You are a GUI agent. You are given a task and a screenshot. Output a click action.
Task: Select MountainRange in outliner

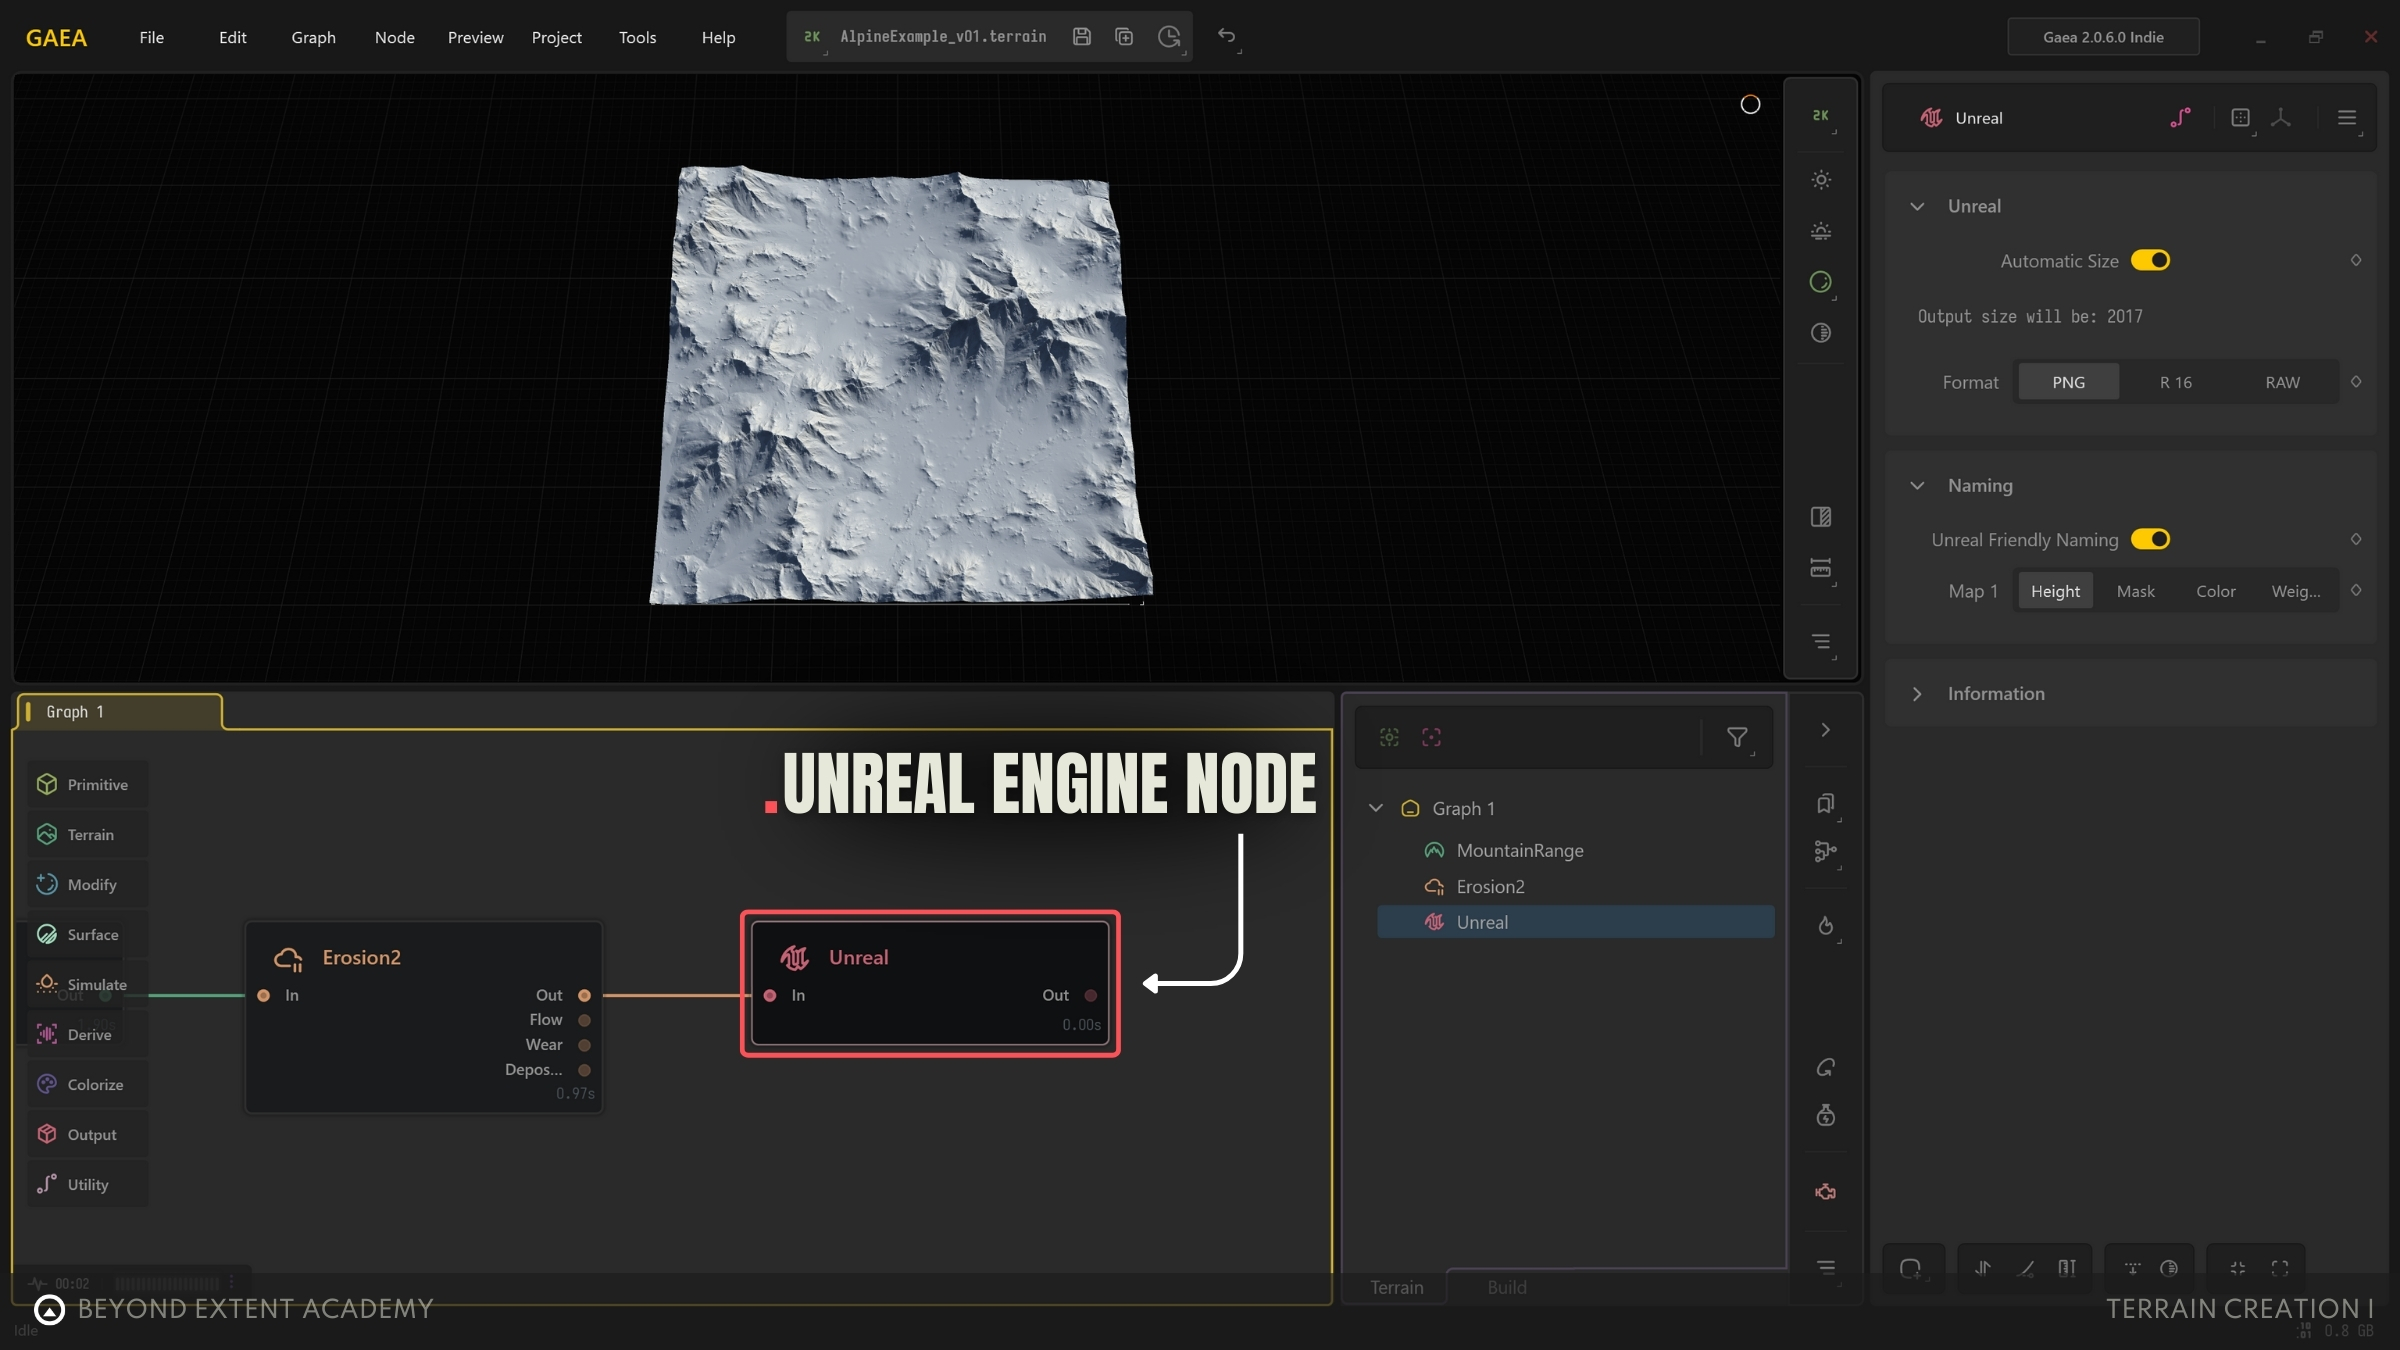pyautogui.click(x=1575, y=851)
